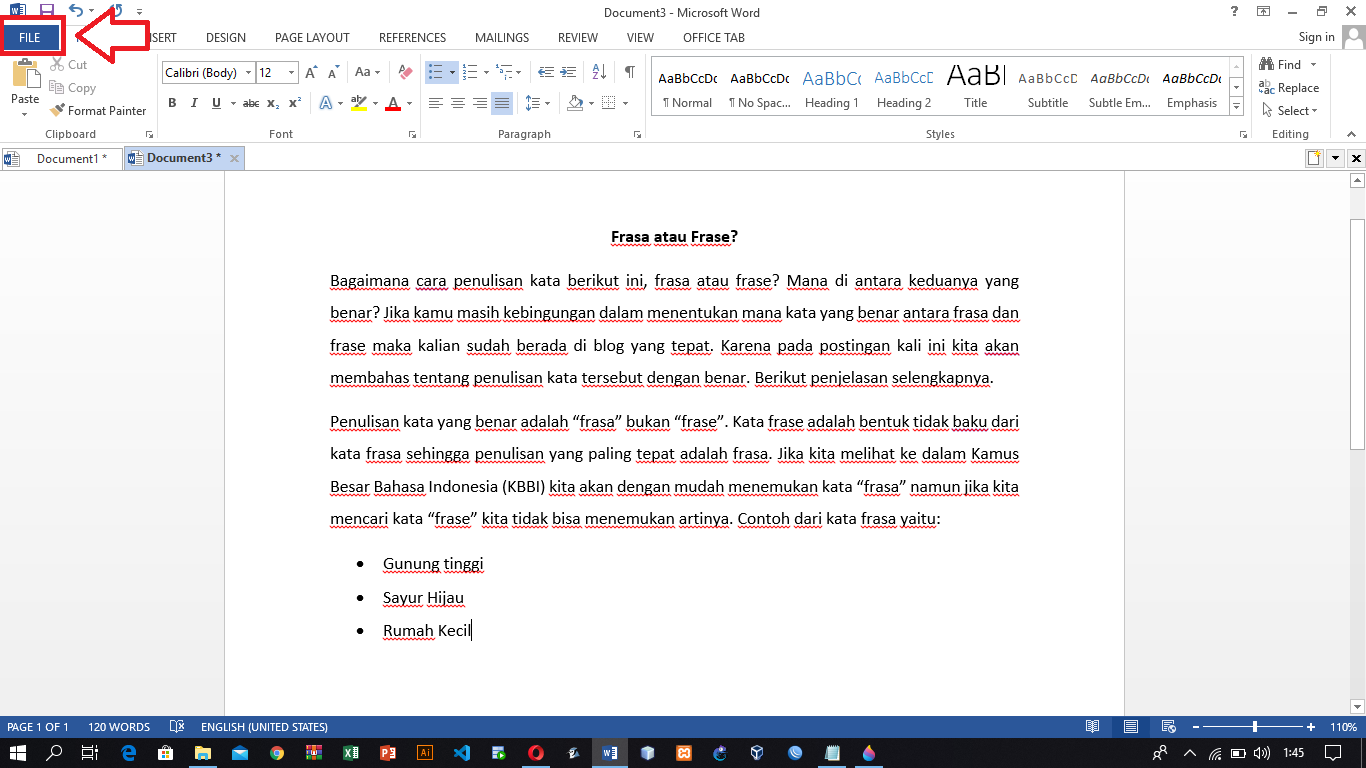Screen dimensions: 1366x768
Task: Toggle Italic formatting
Action: point(193,103)
